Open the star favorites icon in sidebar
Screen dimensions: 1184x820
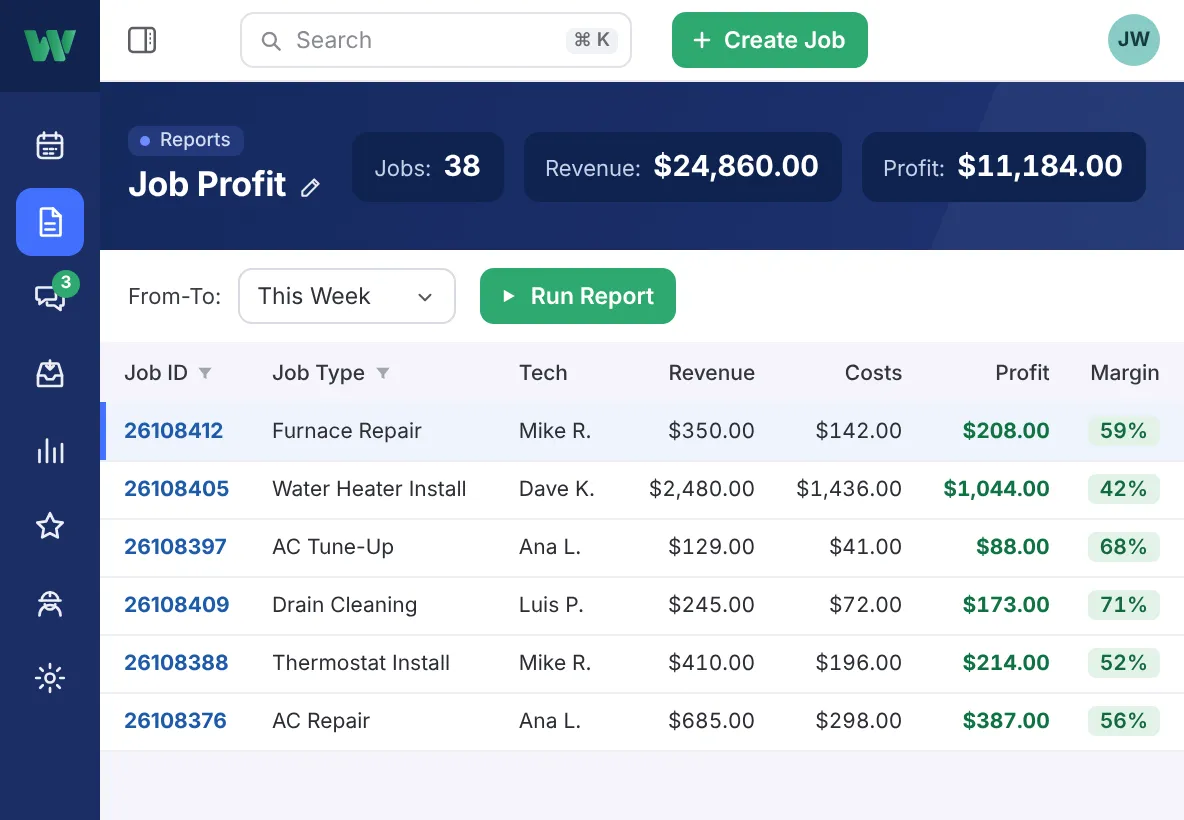pyautogui.click(x=50, y=526)
